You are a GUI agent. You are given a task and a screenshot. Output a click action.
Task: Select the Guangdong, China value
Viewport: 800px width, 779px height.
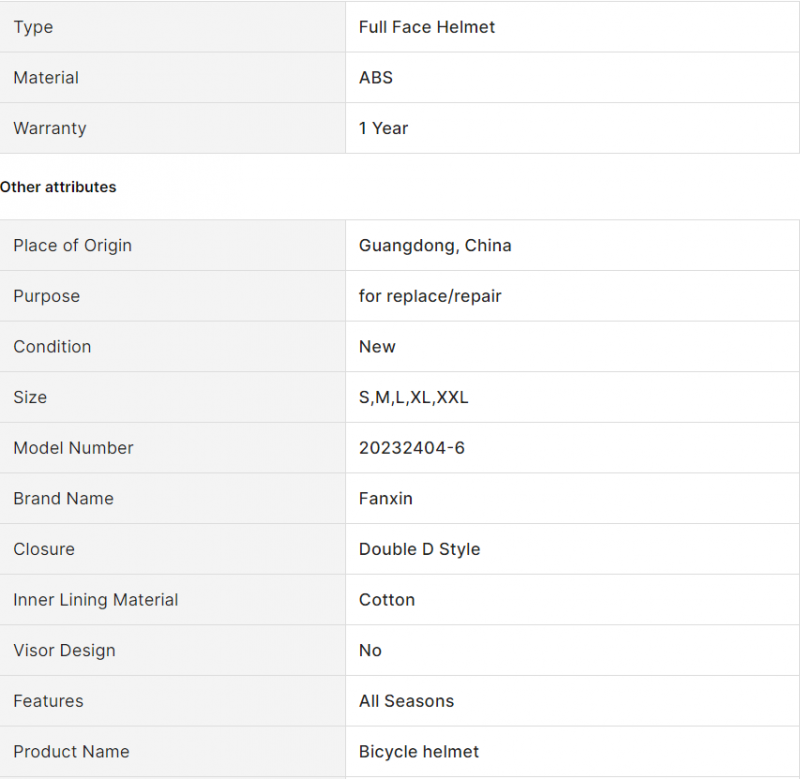point(435,245)
